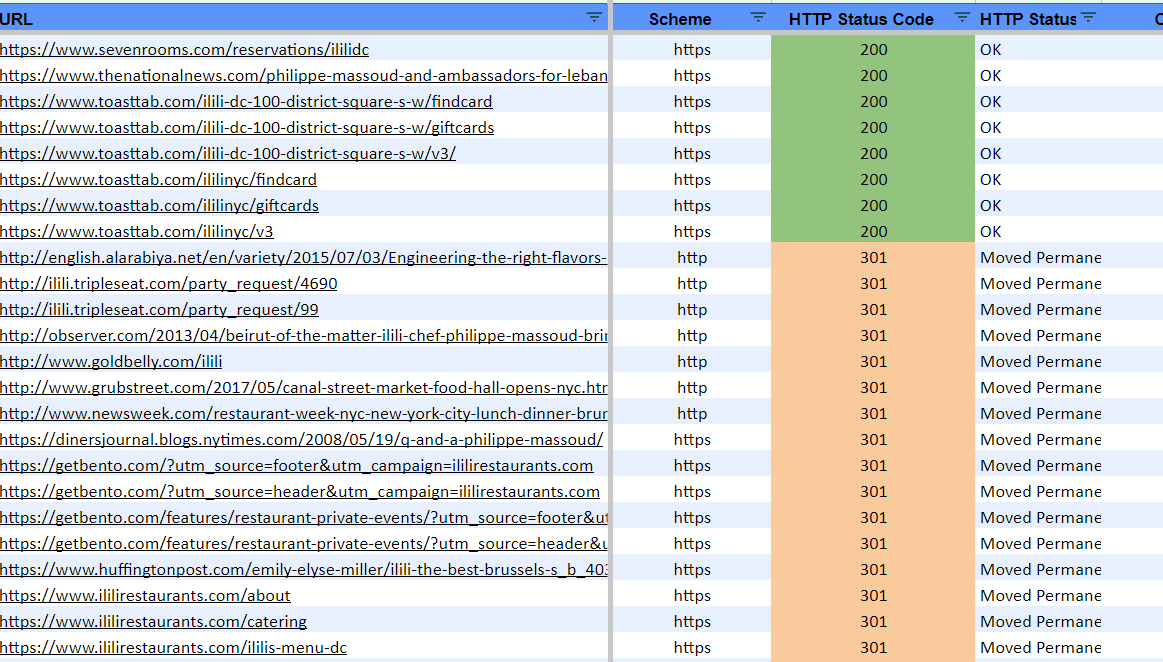Screen dimensions: 1163x662
Task: Open the english.alarabiya.net link
Action: pyautogui.click(x=304, y=257)
